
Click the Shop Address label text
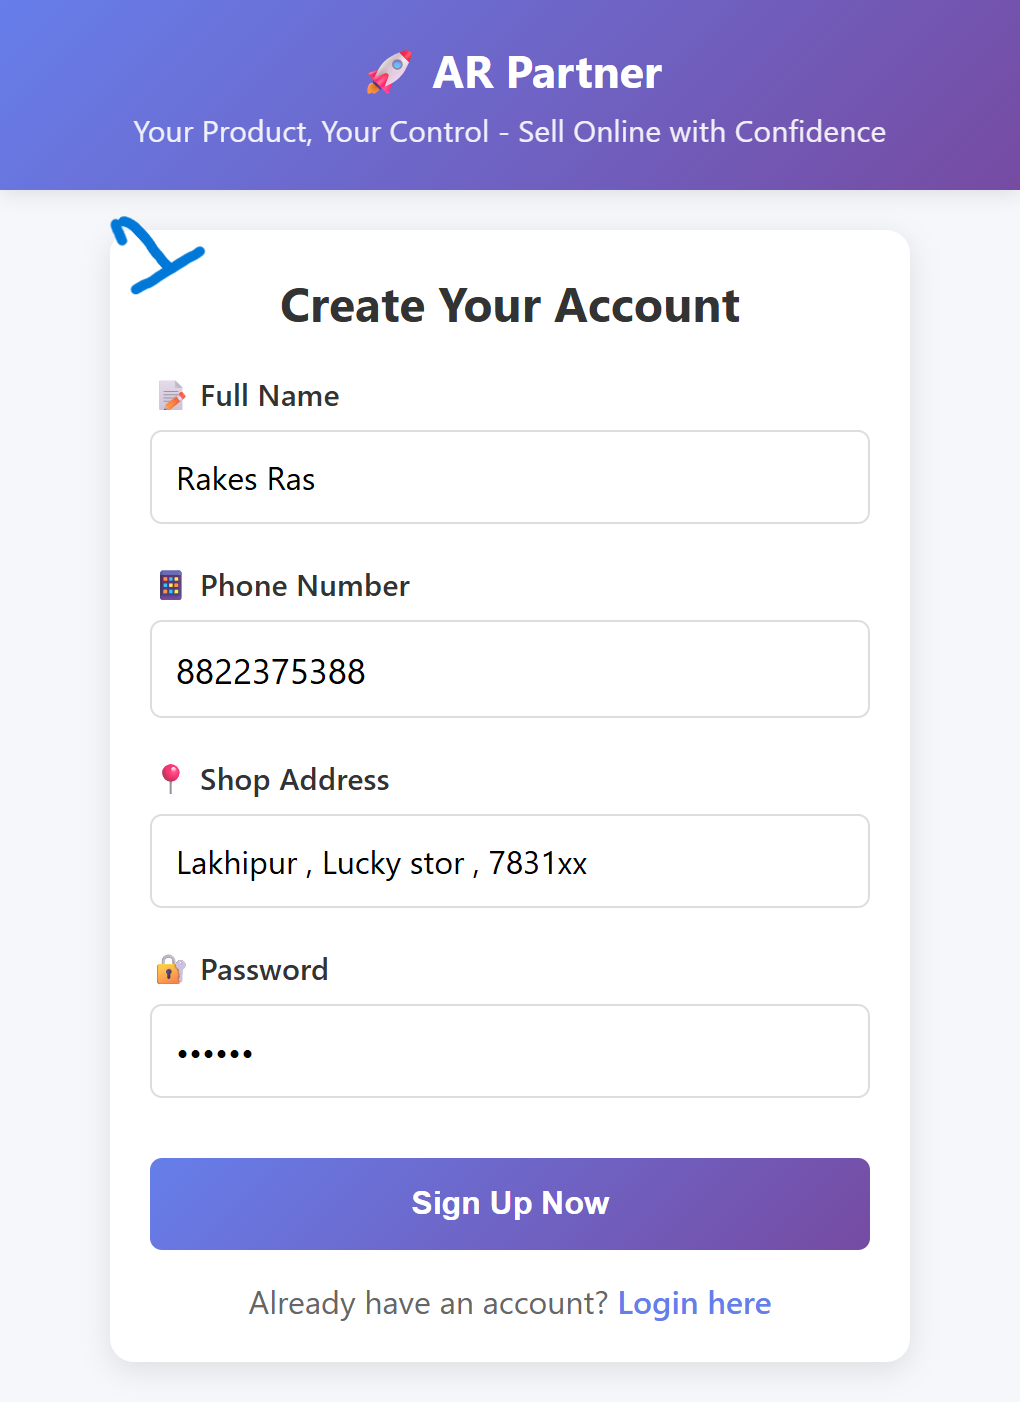pos(295,780)
